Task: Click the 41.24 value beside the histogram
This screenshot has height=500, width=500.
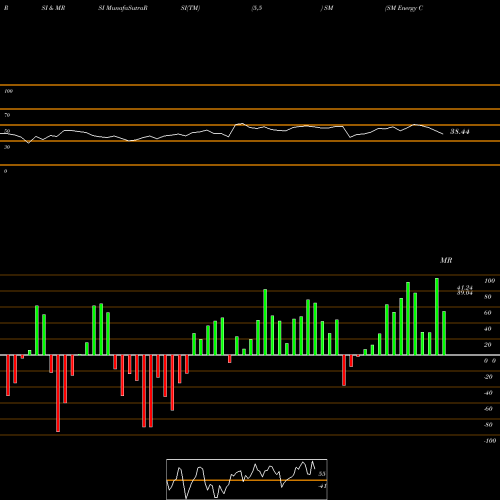Action: tap(465, 287)
